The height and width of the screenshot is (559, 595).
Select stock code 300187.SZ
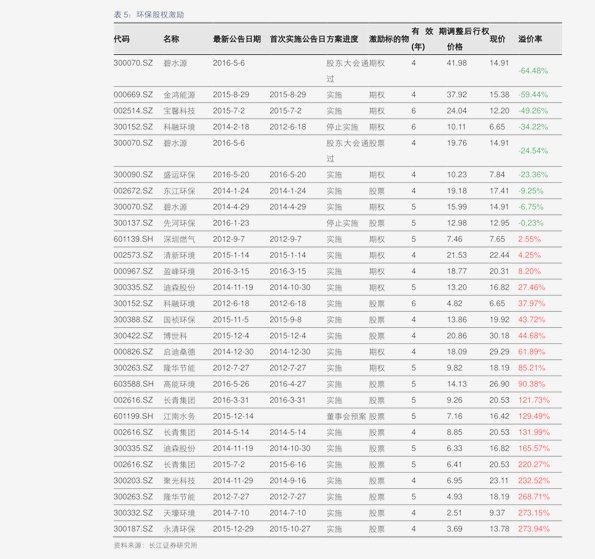[x=133, y=529]
